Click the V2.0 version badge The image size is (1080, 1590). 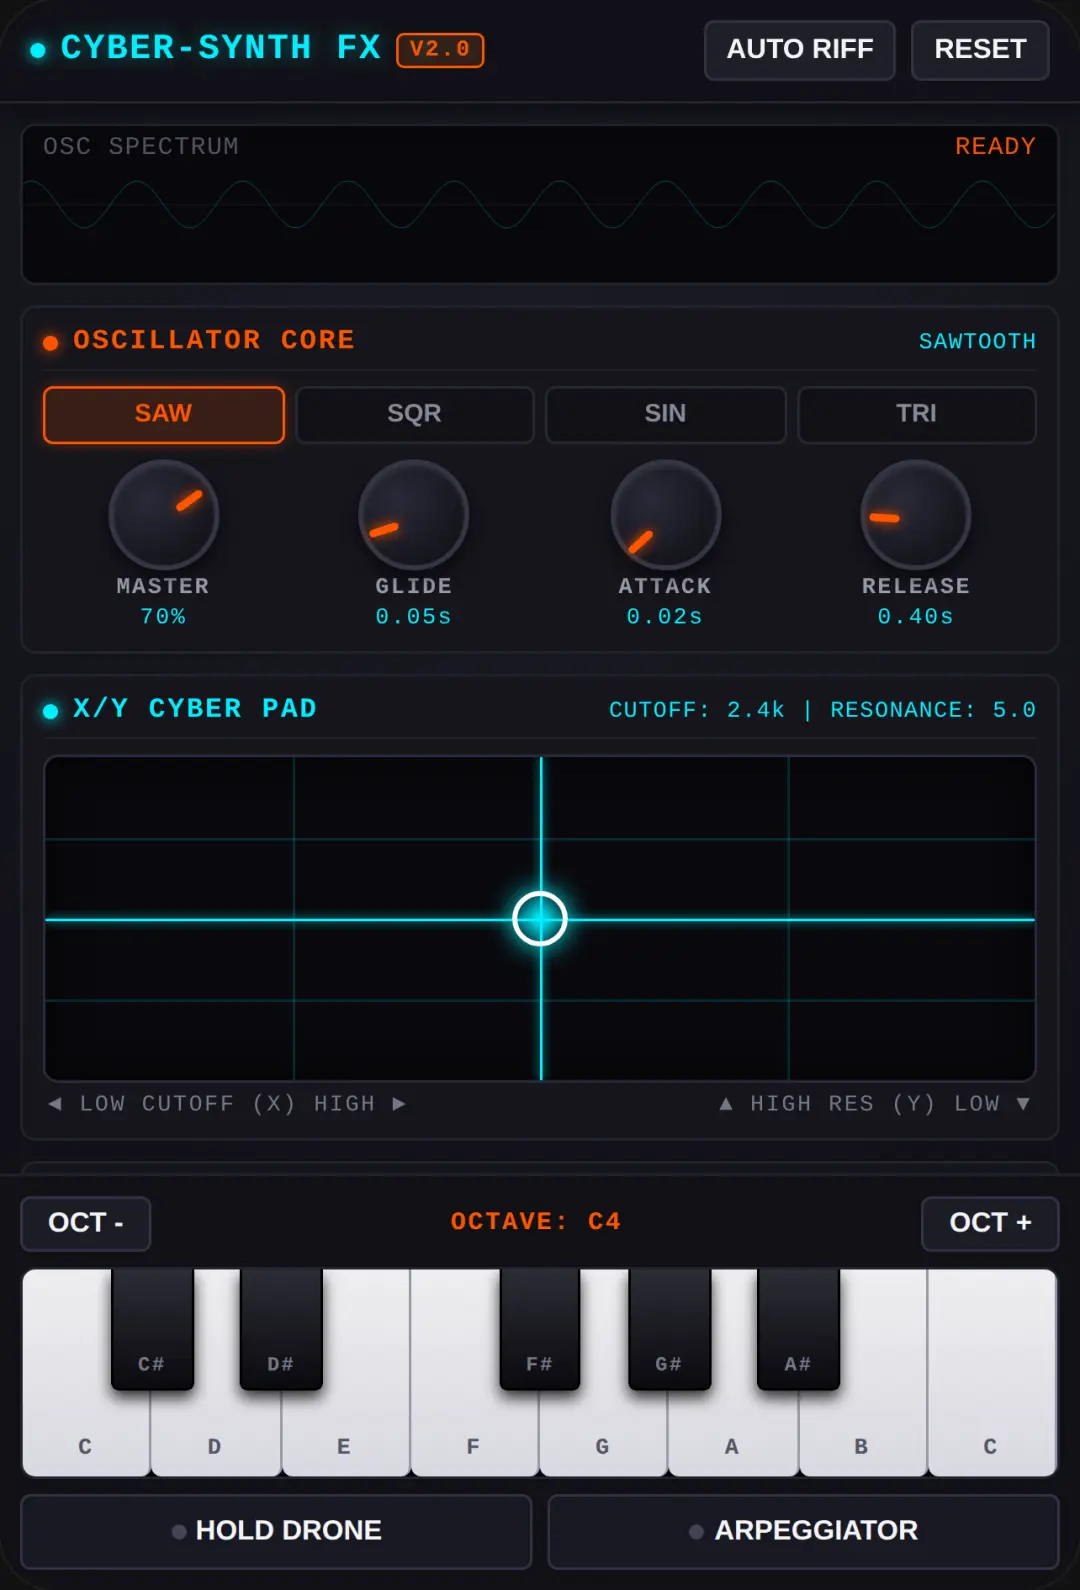(440, 50)
